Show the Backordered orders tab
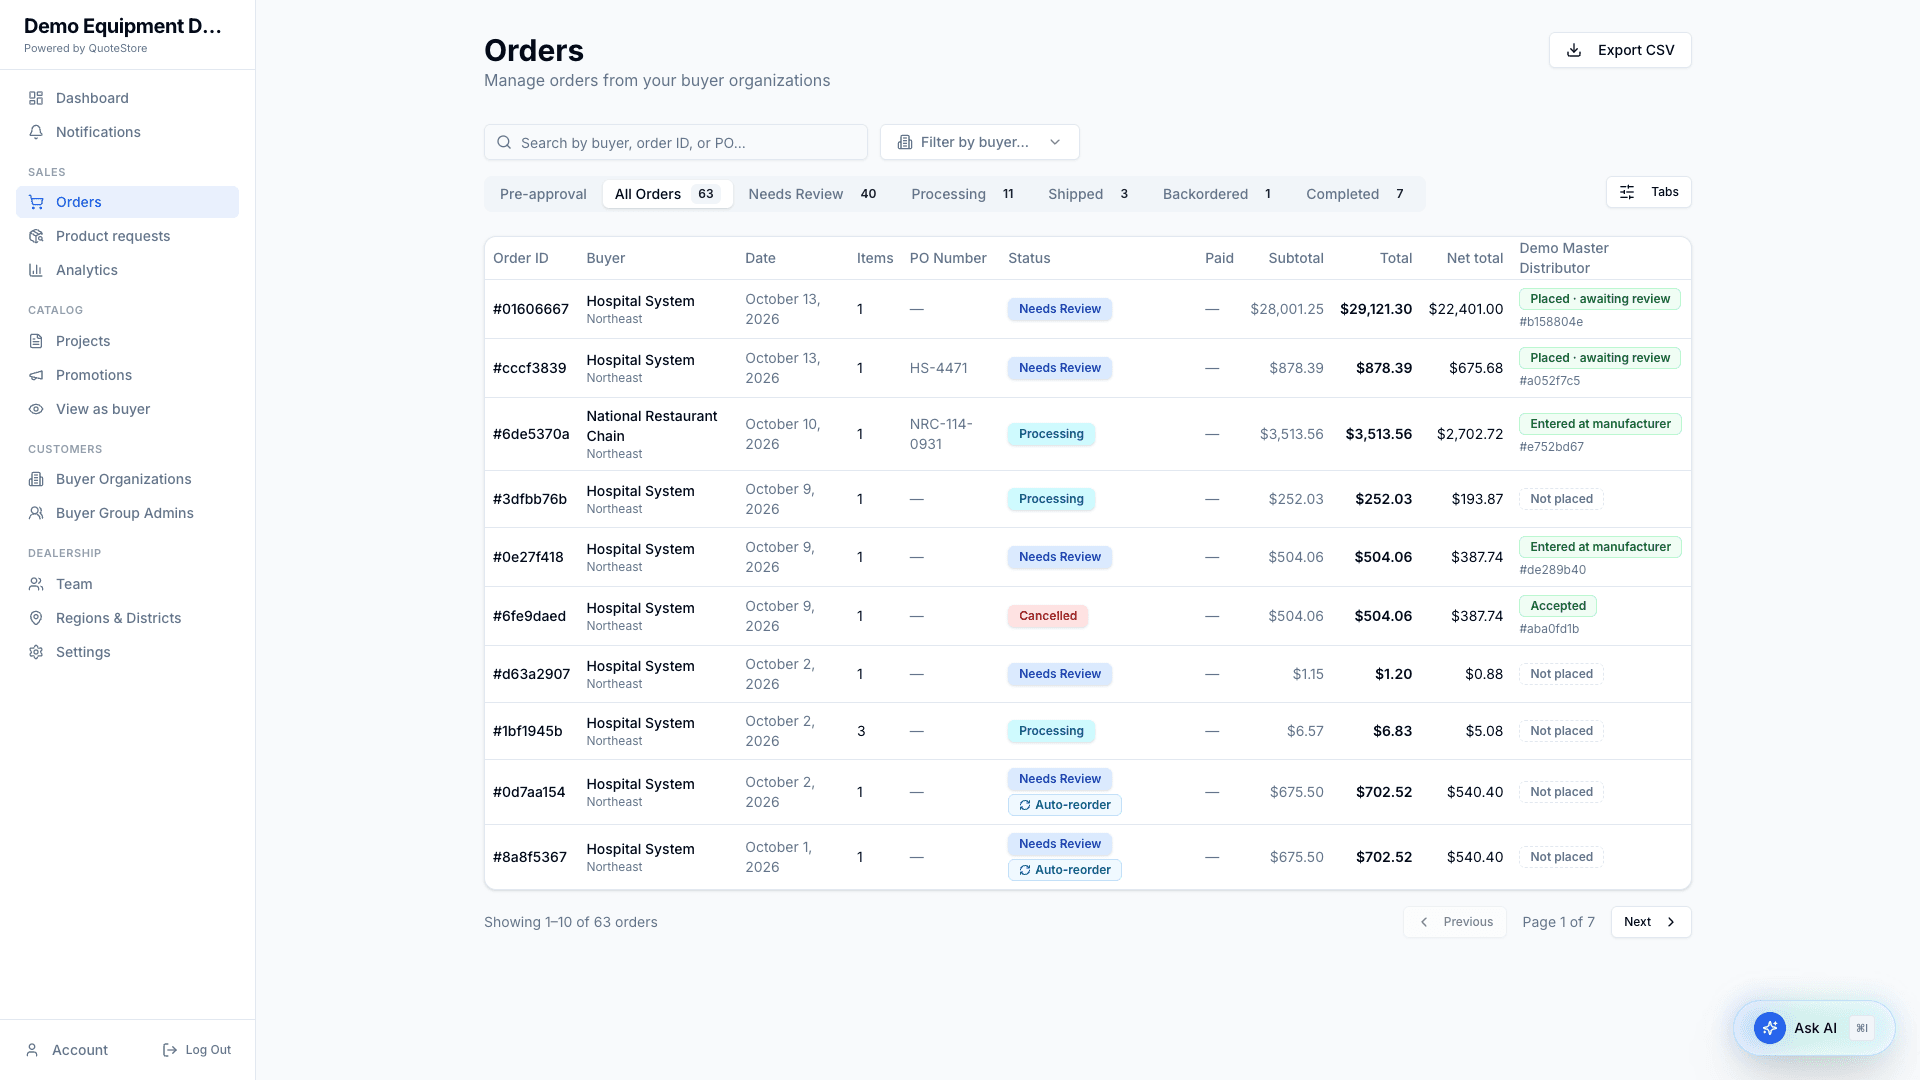Viewport: 1920px width, 1080px height. [1217, 194]
